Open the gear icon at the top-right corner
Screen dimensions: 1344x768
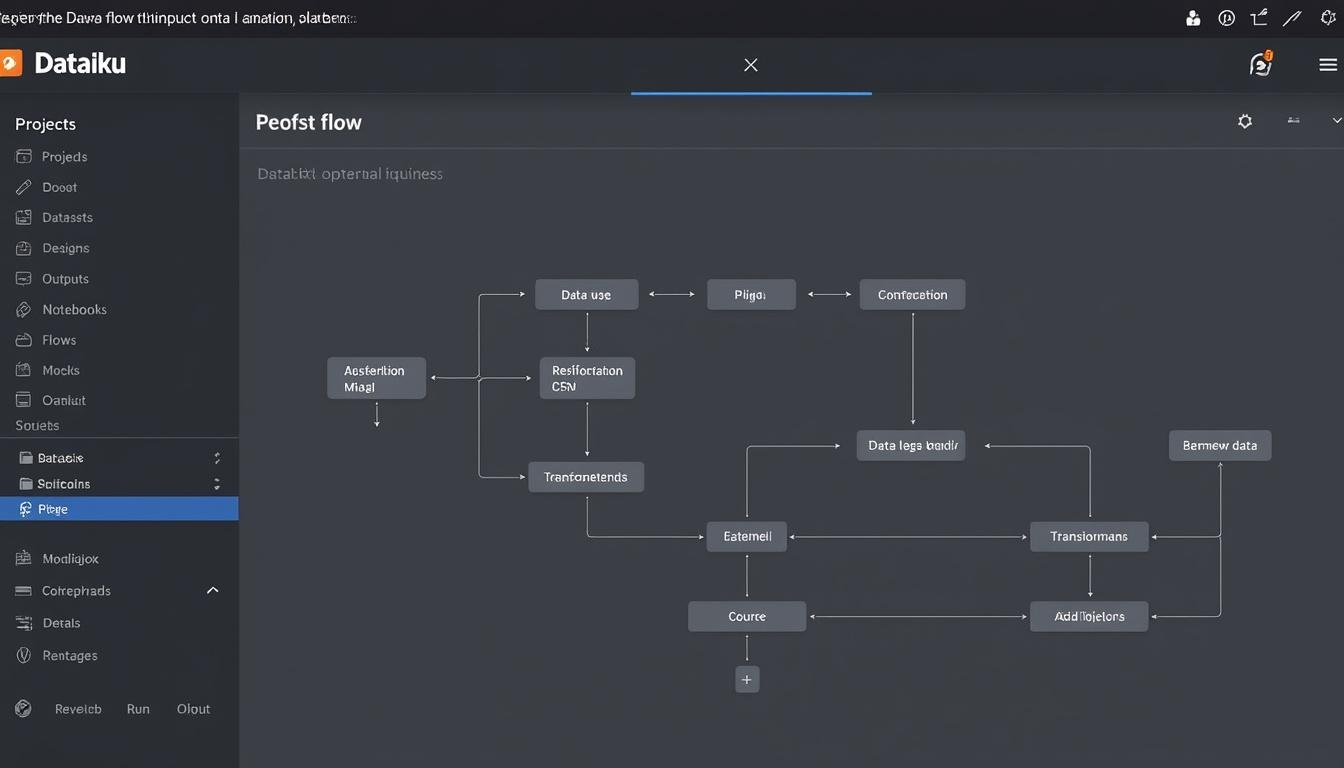tap(1328, 18)
